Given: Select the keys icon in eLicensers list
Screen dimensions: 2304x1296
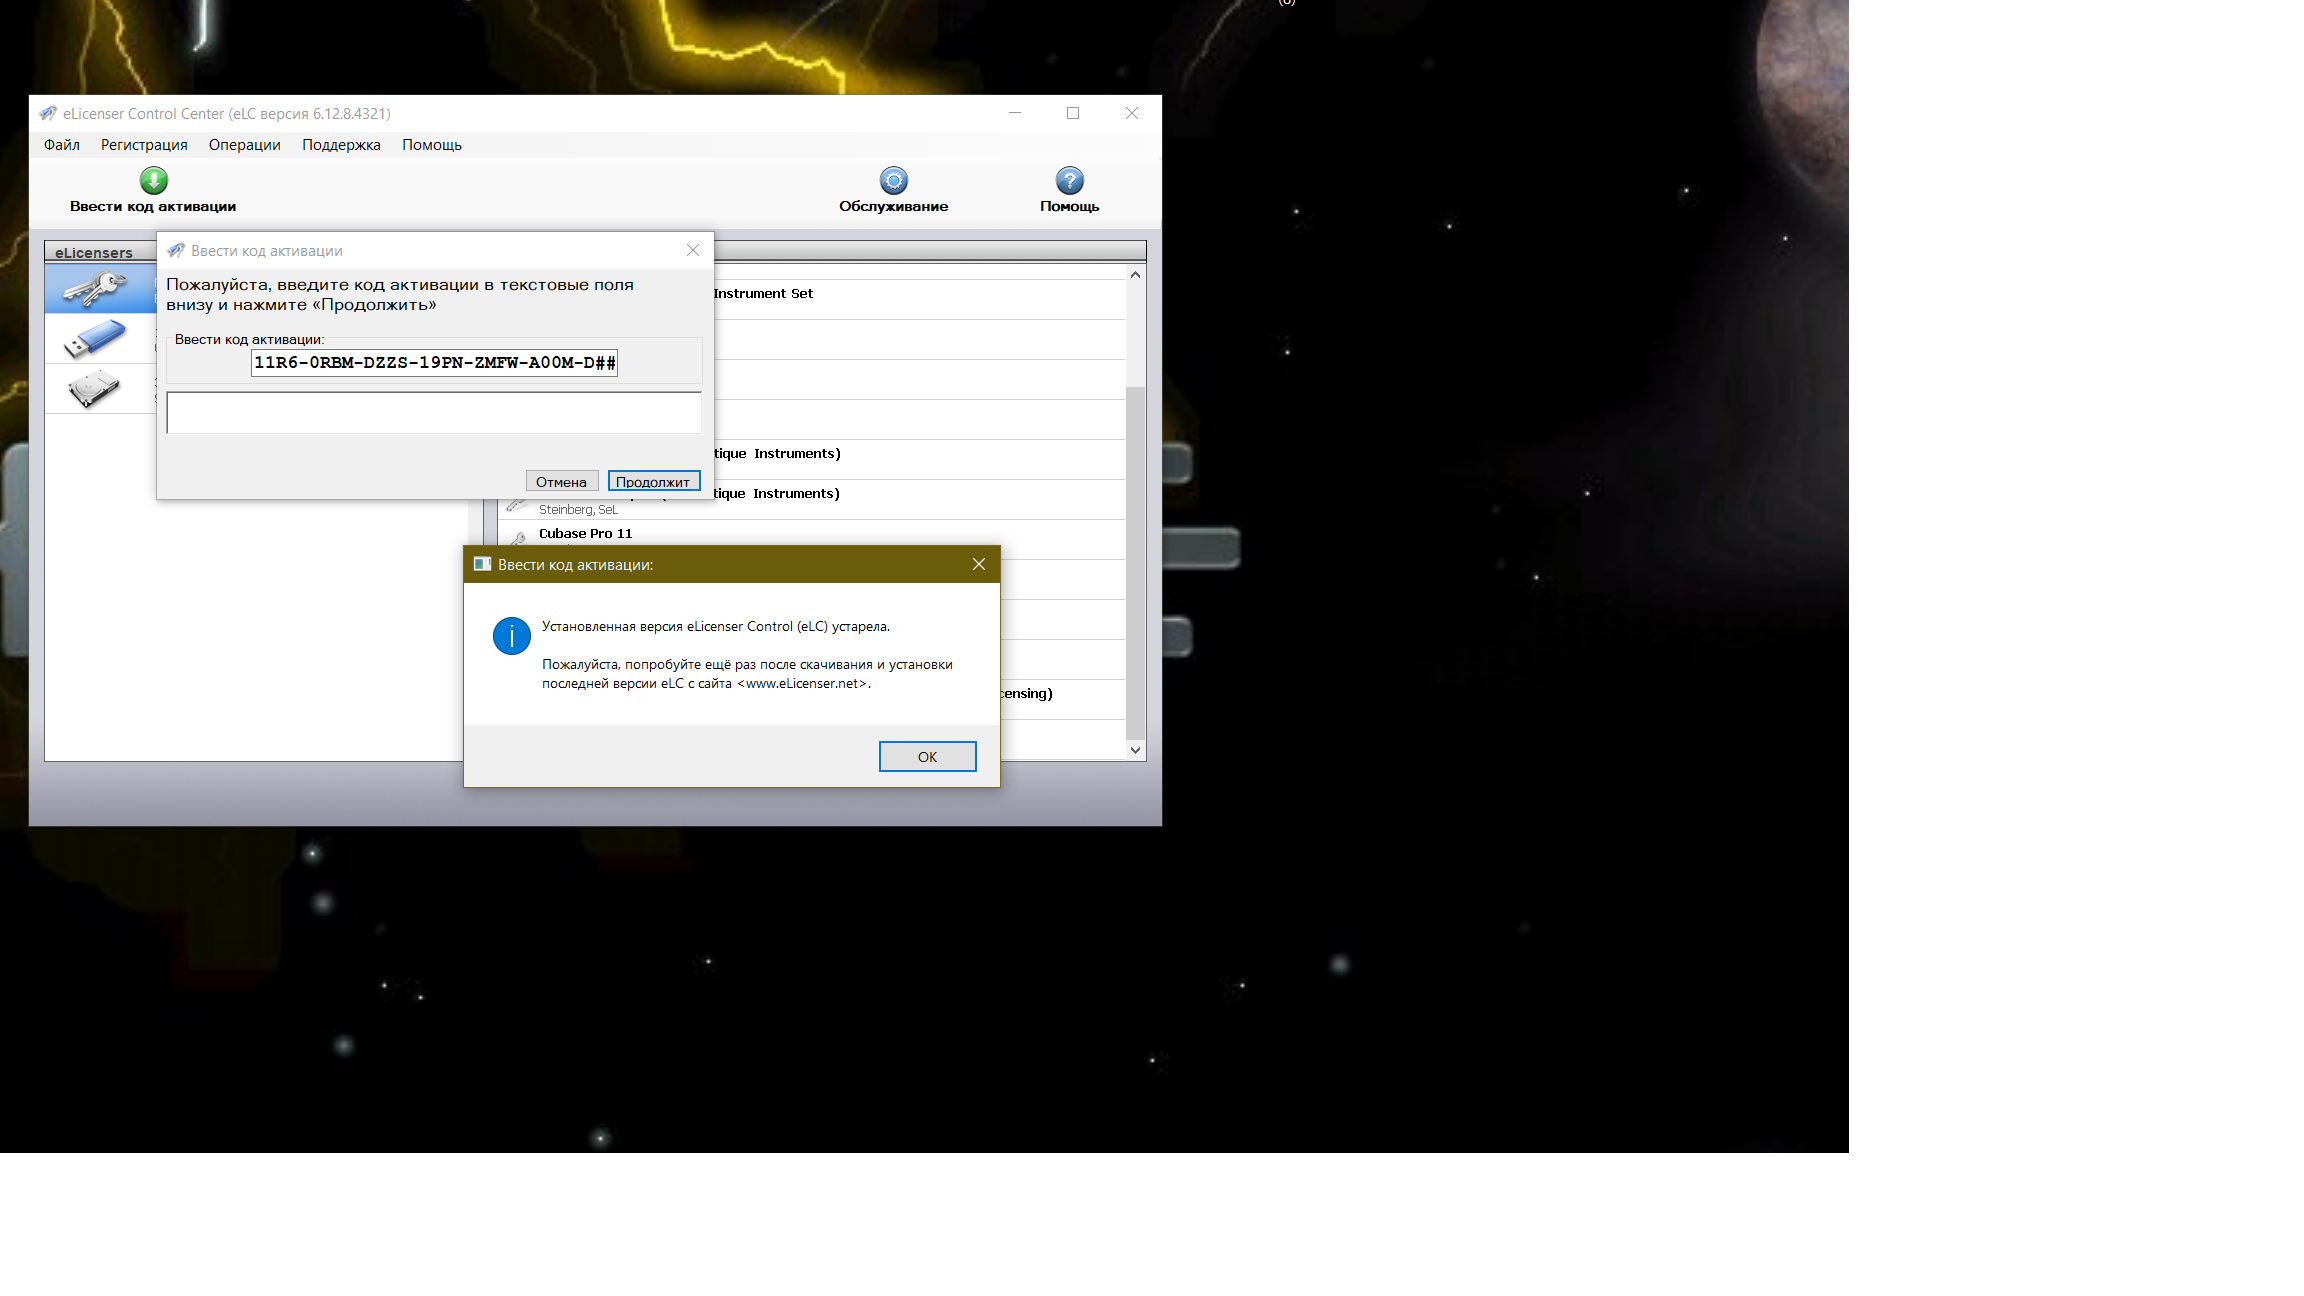Looking at the screenshot, I should pyautogui.click(x=95, y=289).
